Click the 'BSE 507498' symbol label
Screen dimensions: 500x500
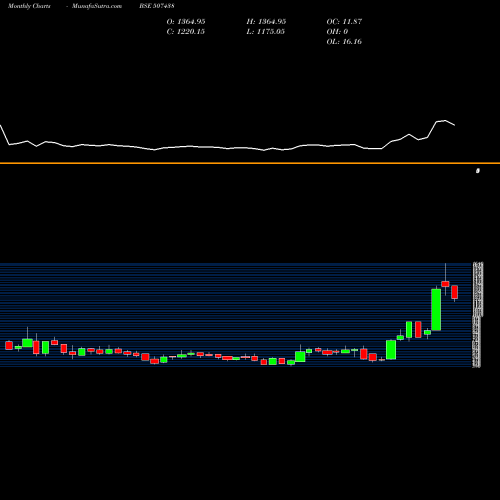pos(157,6)
